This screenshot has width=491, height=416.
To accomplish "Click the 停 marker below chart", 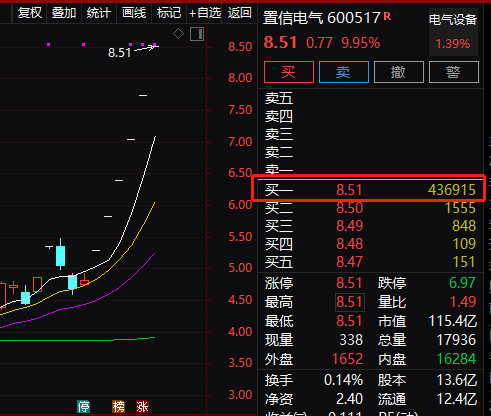I will click(83, 406).
